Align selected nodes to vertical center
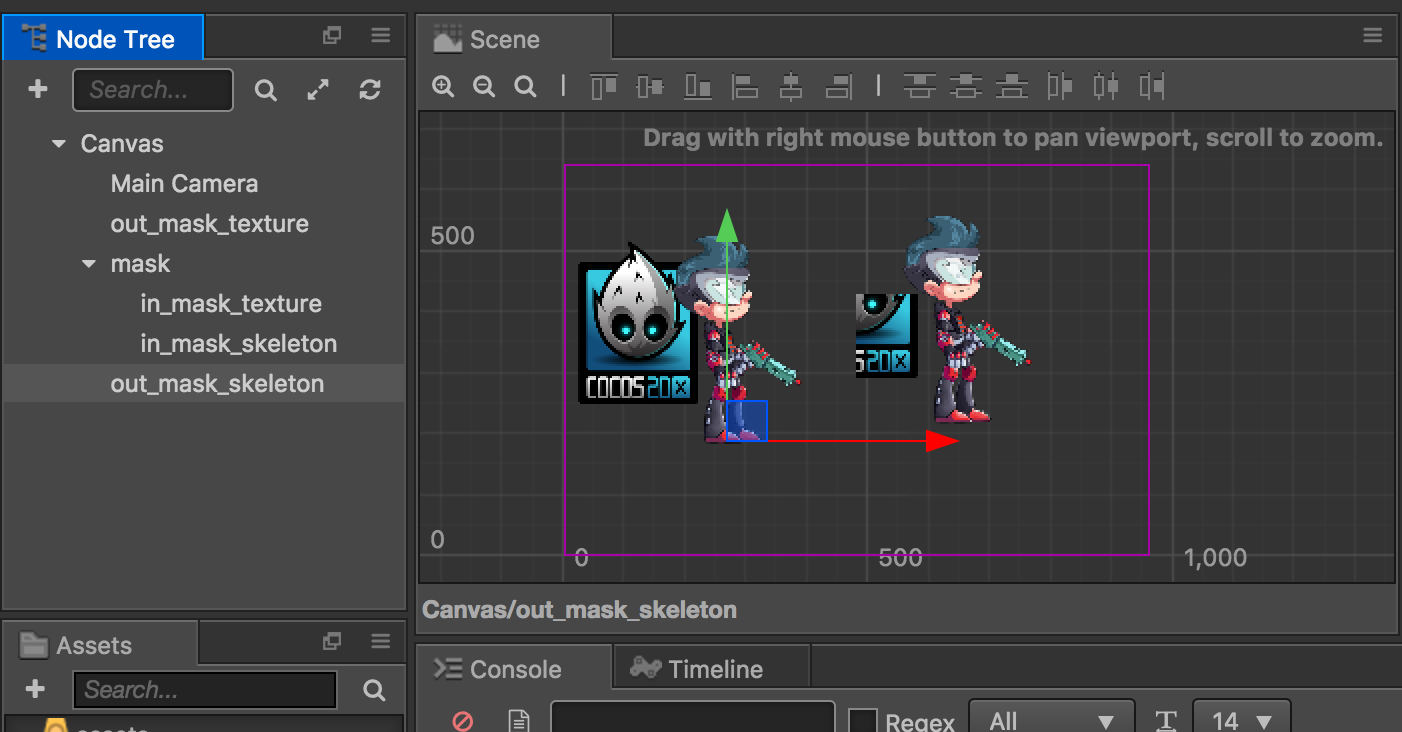 tap(651, 87)
